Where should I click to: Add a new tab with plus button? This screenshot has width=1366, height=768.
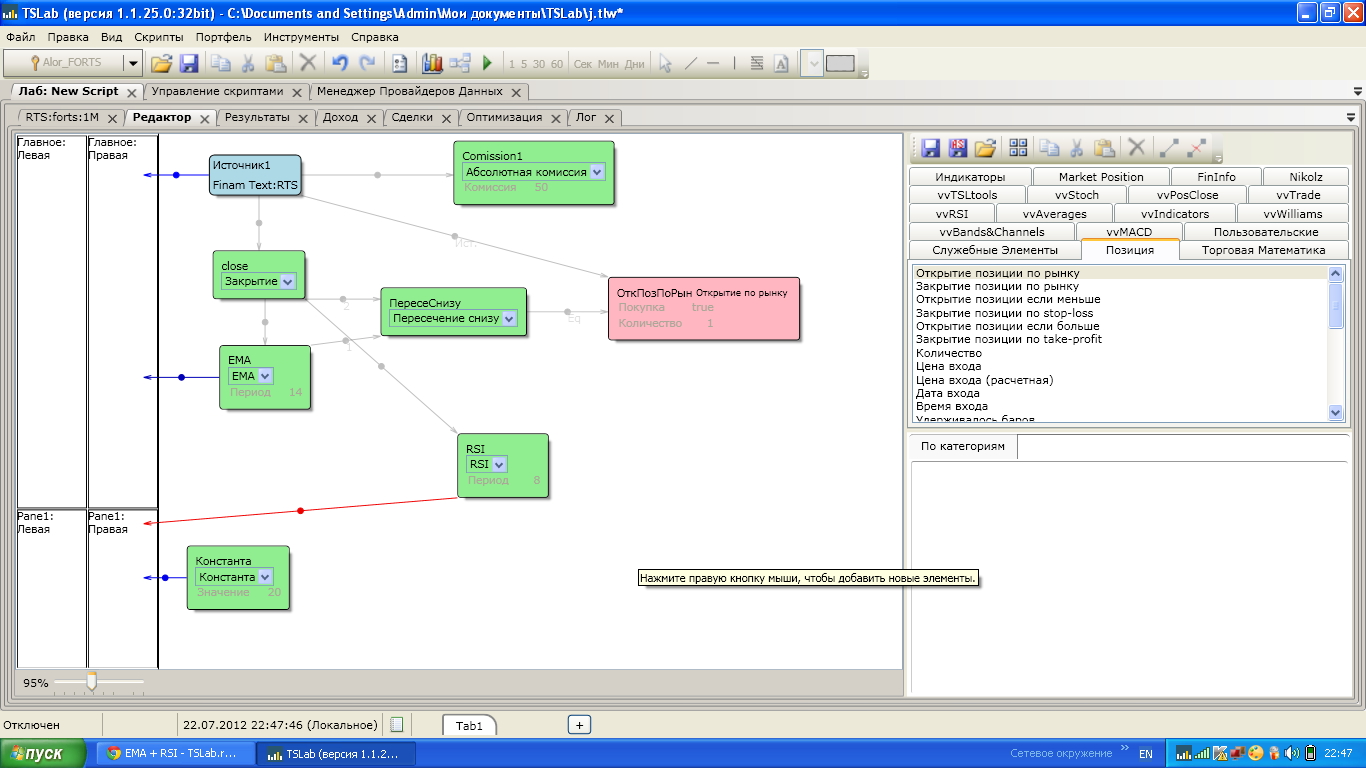coord(579,725)
